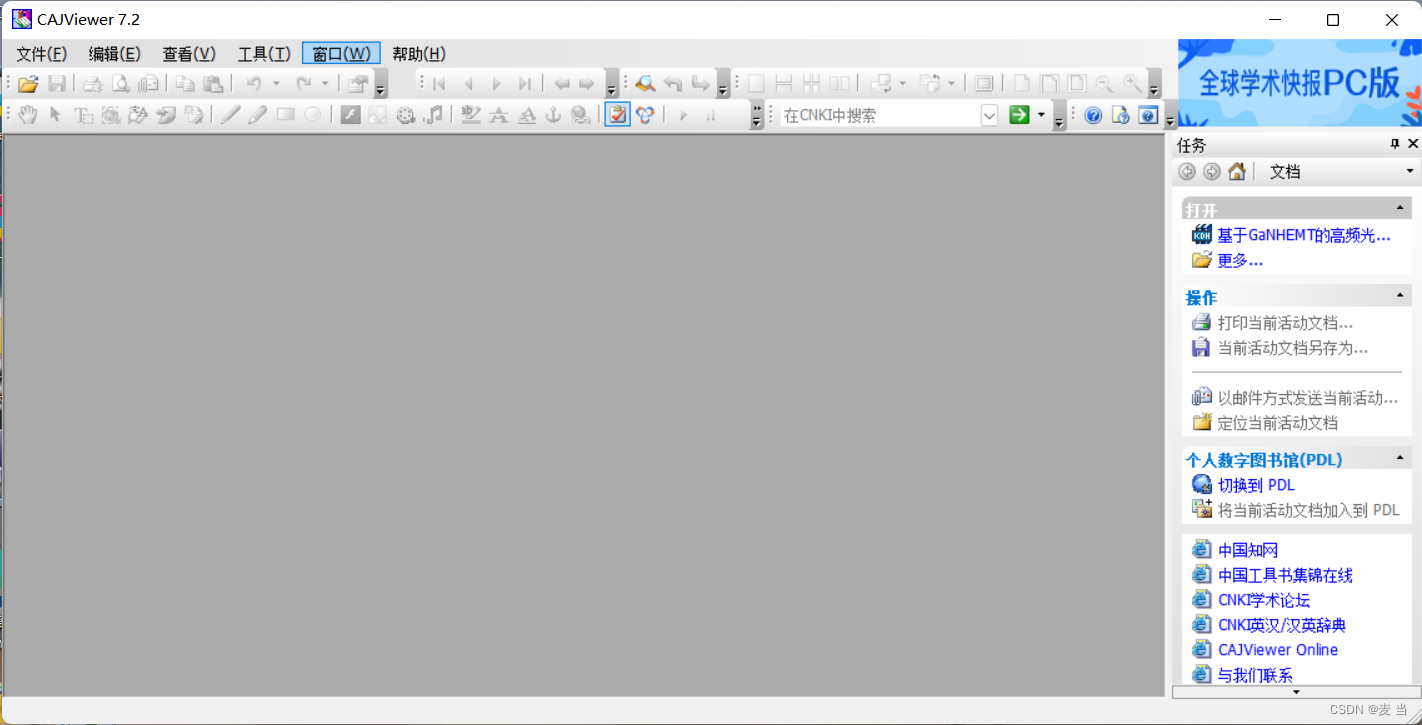
Task: Open the Undo history dropdown arrow
Action: pos(276,84)
